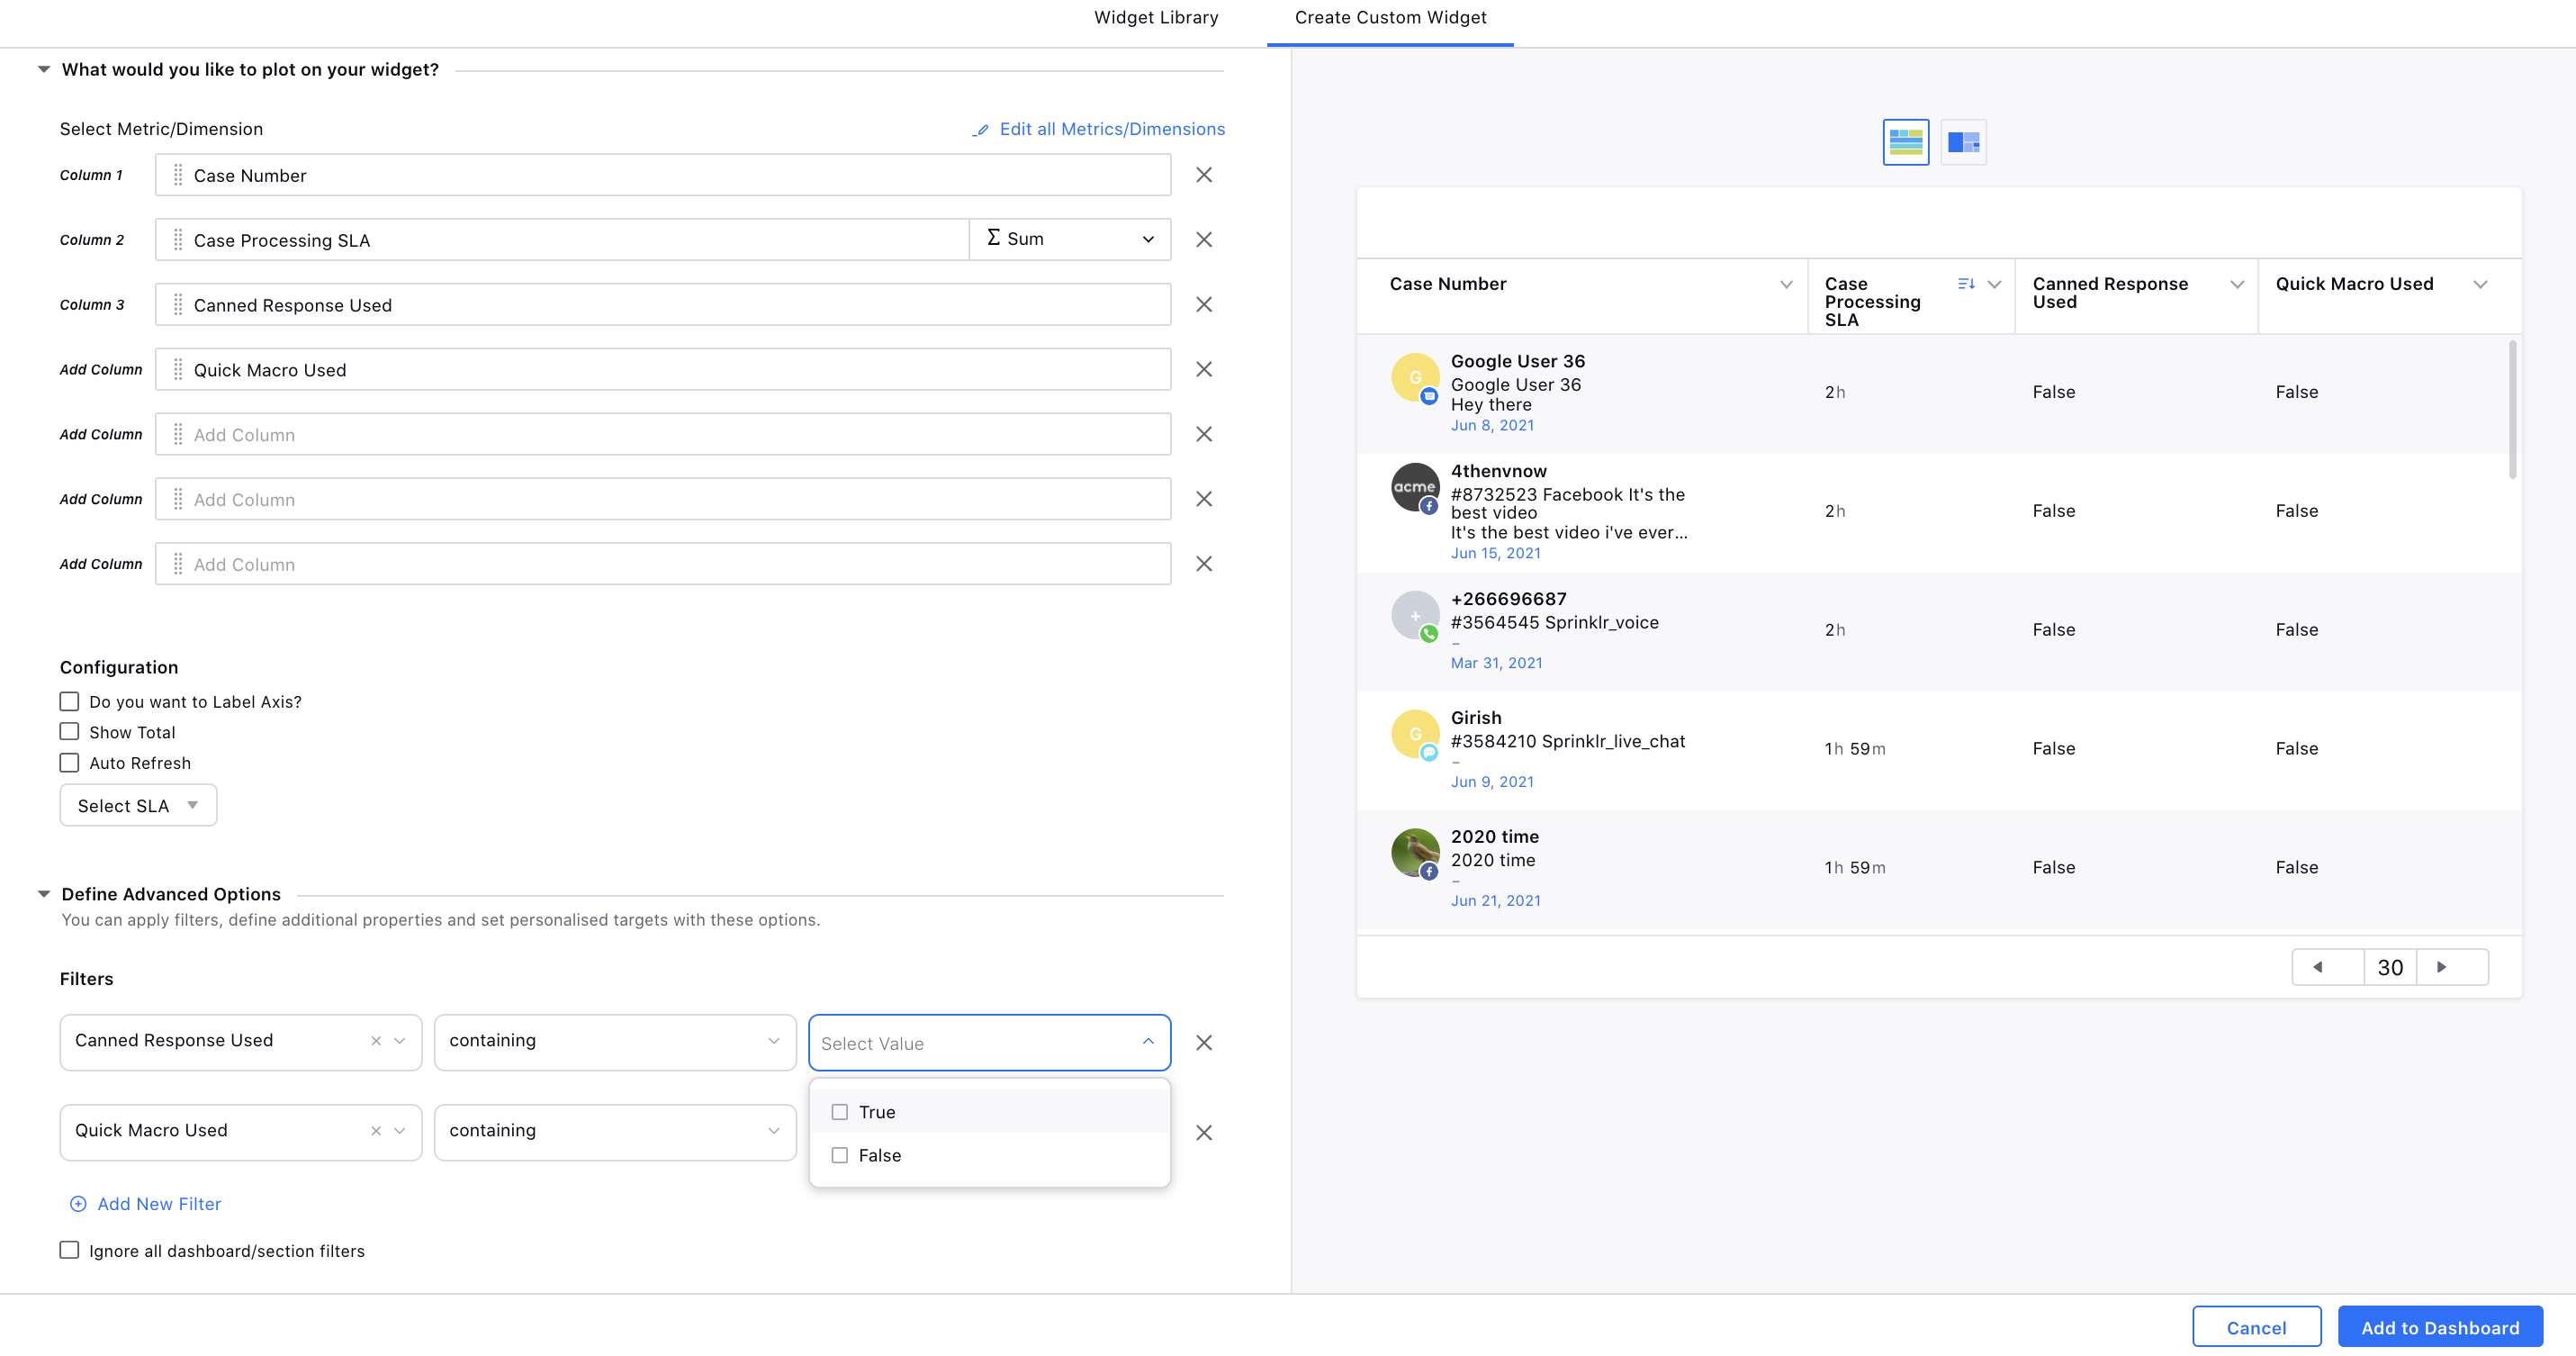
Task: Open Jun 15, 2021 date link
Action: (x=1496, y=553)
